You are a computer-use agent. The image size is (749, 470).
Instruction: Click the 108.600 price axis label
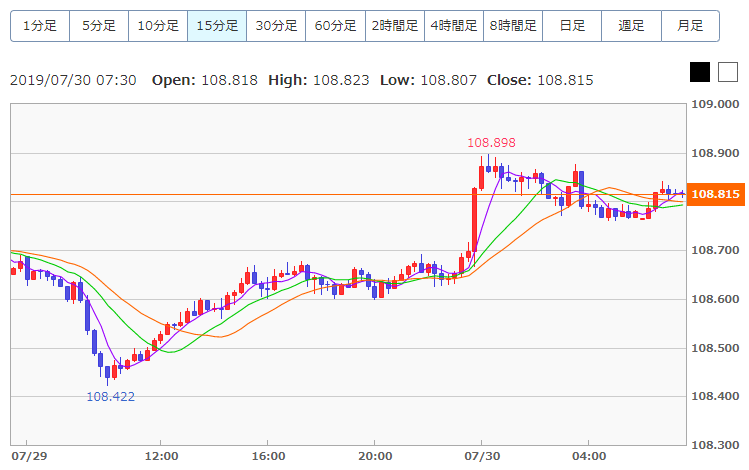(715, 299)
